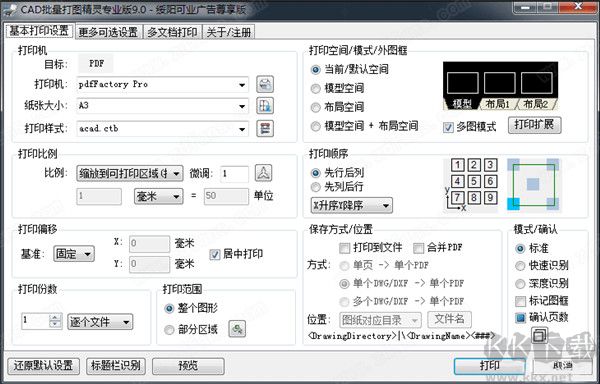
Task: Open the X升序Y降序 dropdown
Action: [352, 206]
